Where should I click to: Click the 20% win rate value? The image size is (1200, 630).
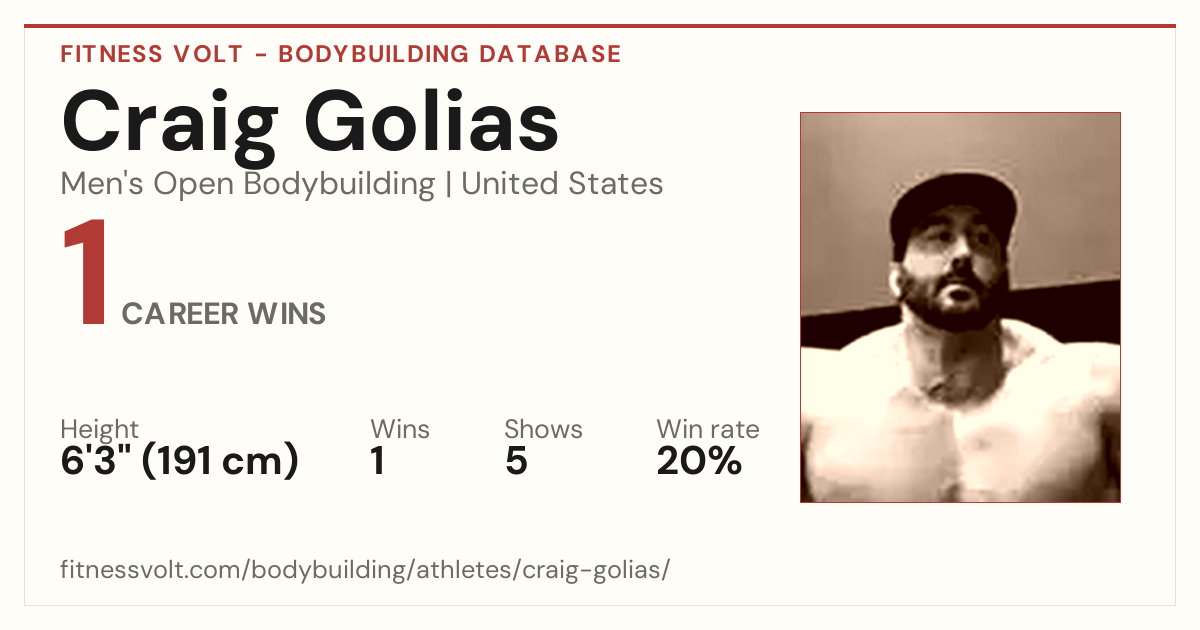click(699, 461)
